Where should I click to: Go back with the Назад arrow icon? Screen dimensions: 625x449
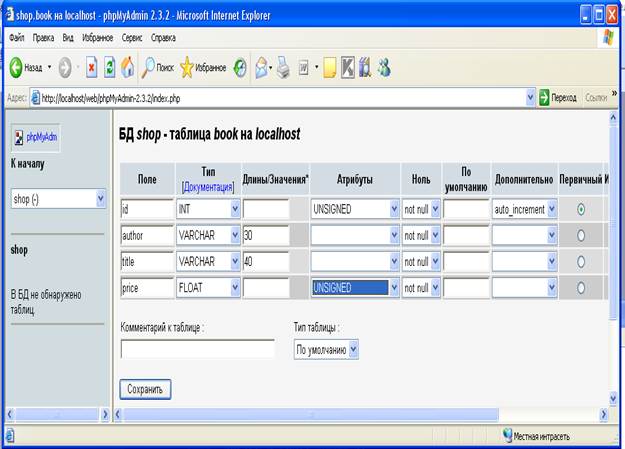coord(16,67)
